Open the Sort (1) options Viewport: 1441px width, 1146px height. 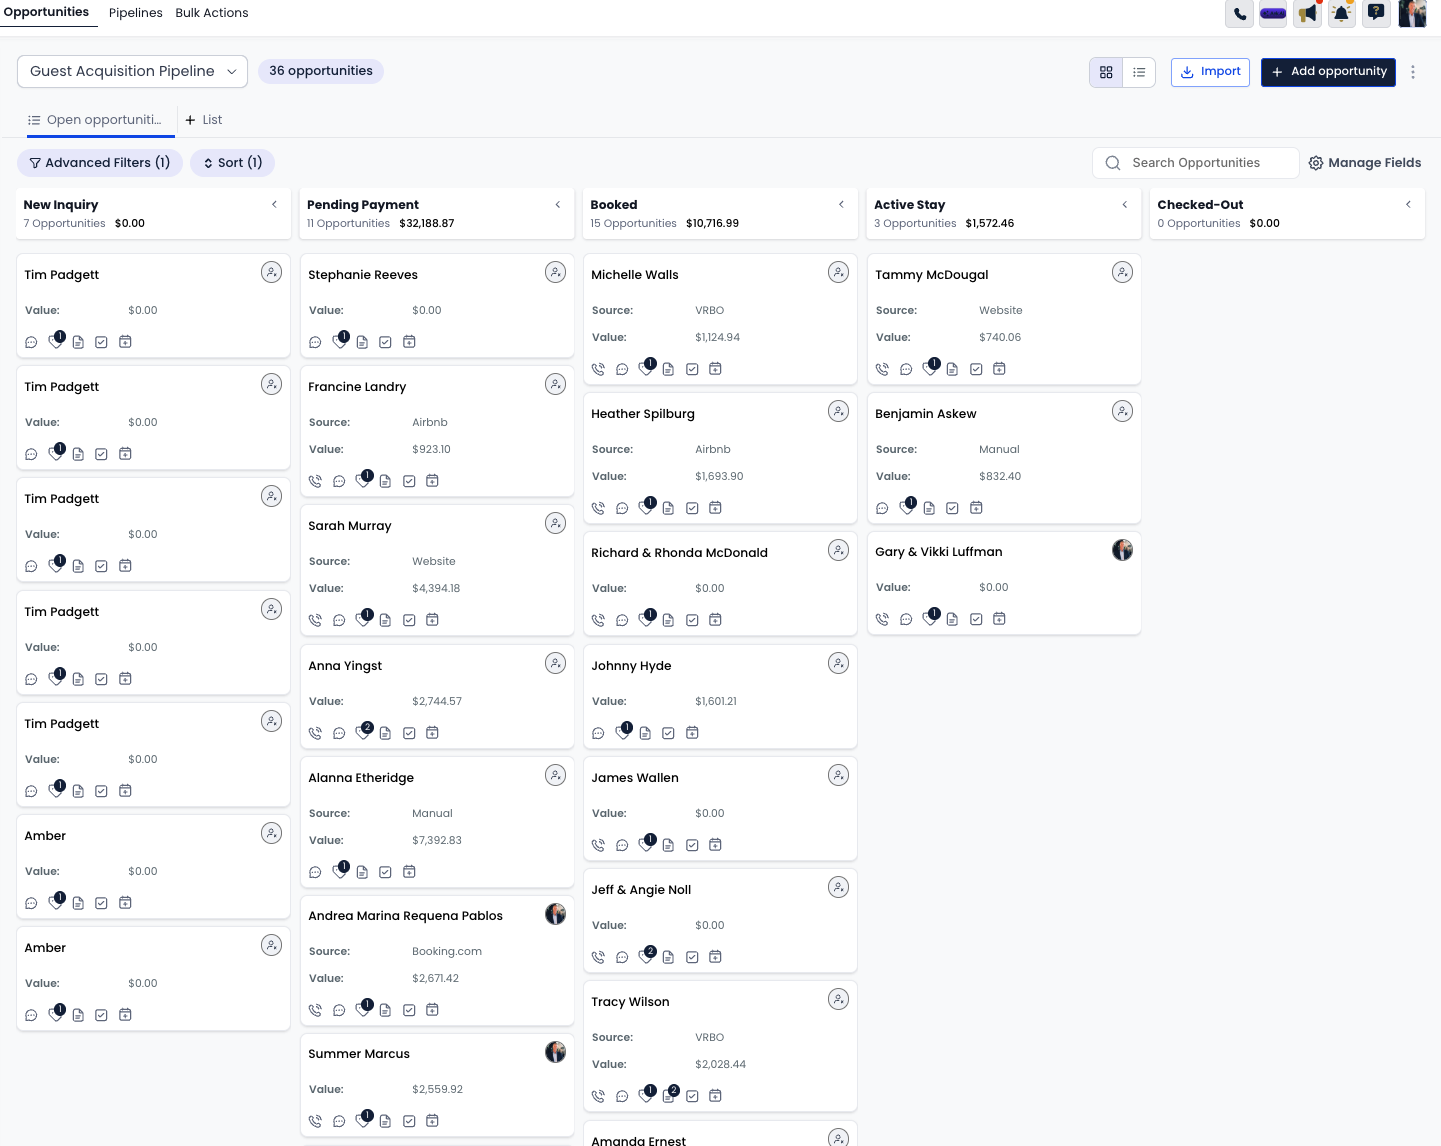click(232, 163)
